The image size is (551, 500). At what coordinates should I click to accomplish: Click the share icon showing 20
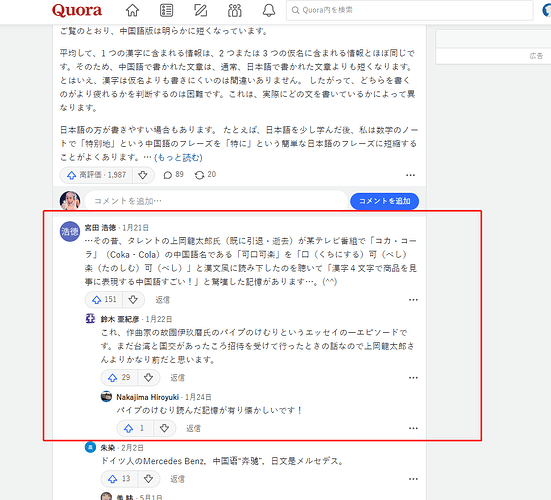pos(205,175)
